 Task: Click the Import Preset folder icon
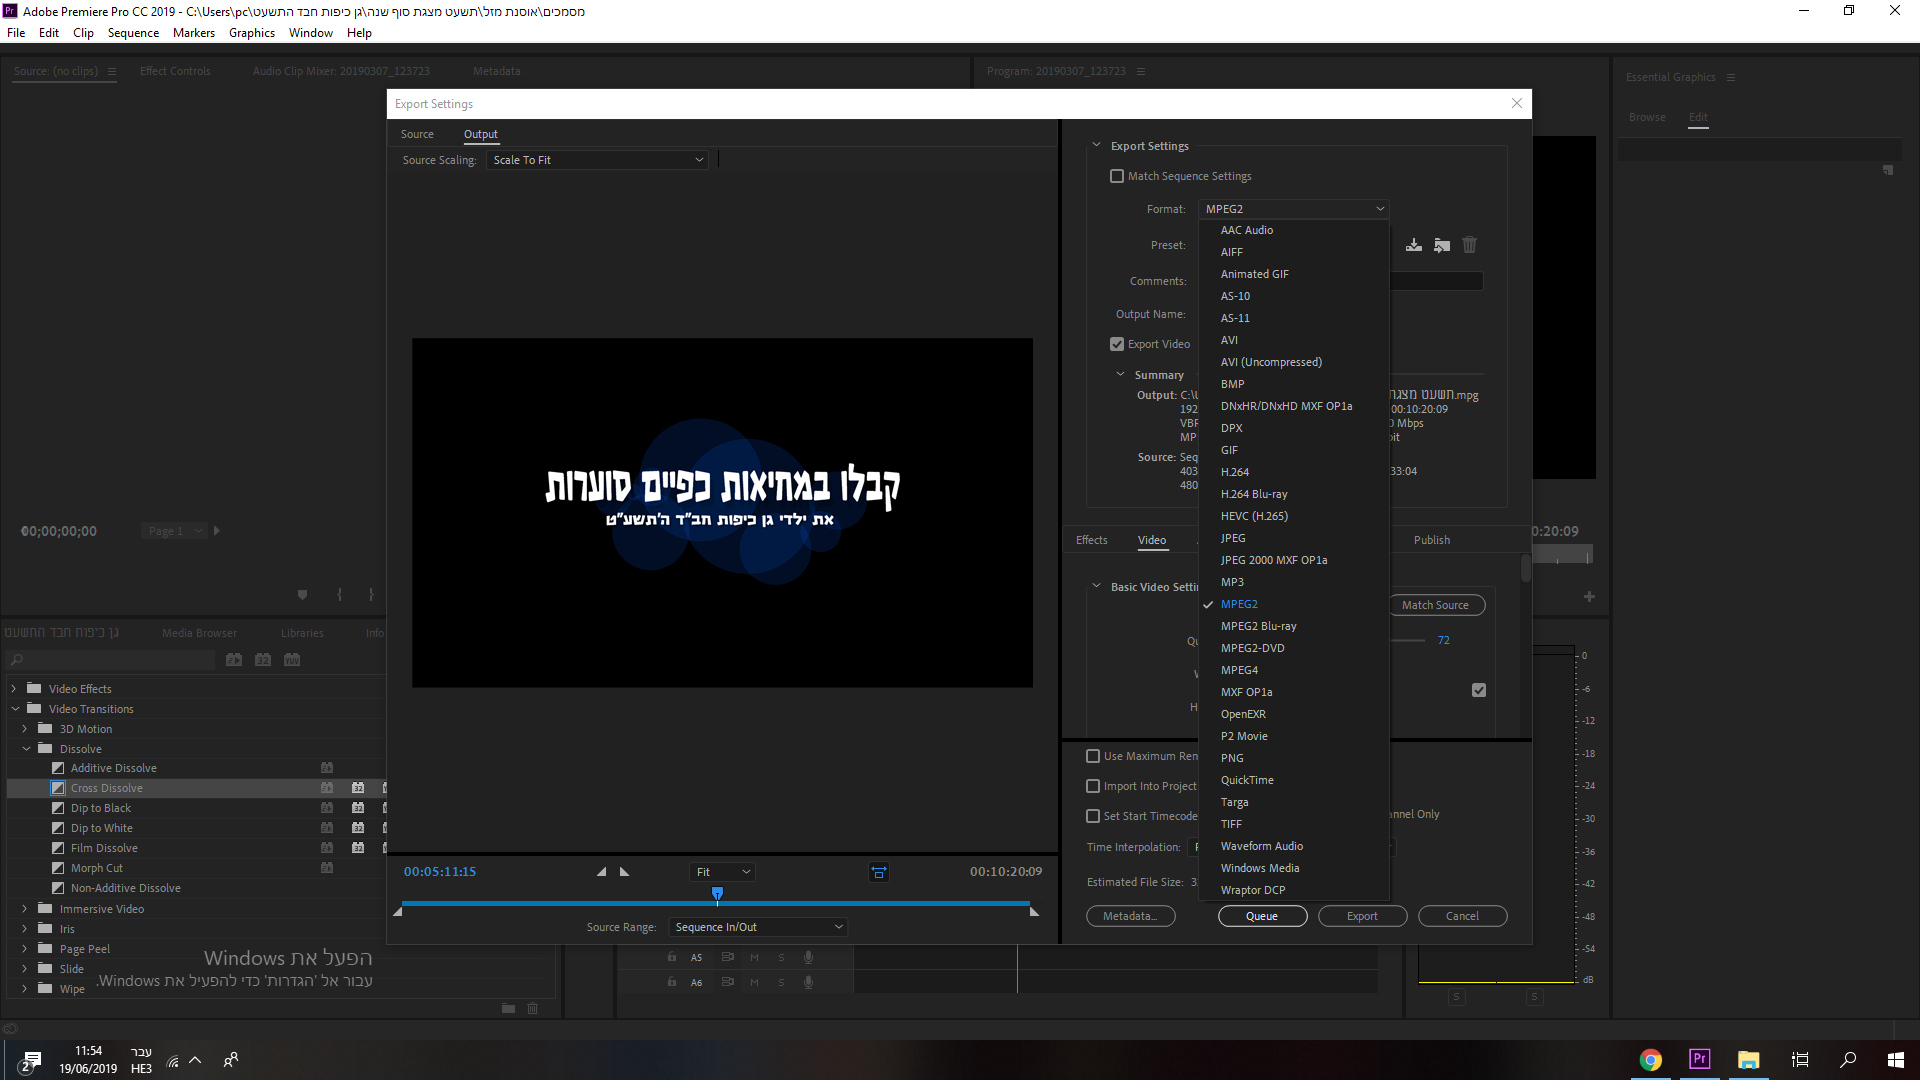pyautogui.click(x=1441, y=245)
